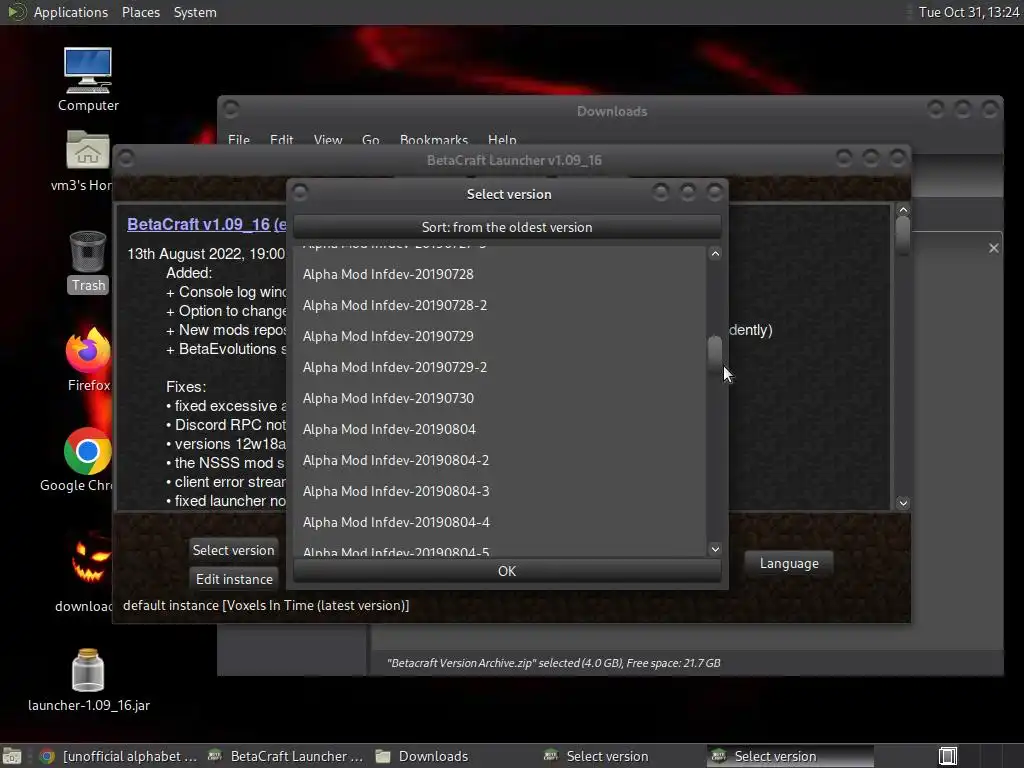Open the Go menu in Downloads window

tap(370, 139)
